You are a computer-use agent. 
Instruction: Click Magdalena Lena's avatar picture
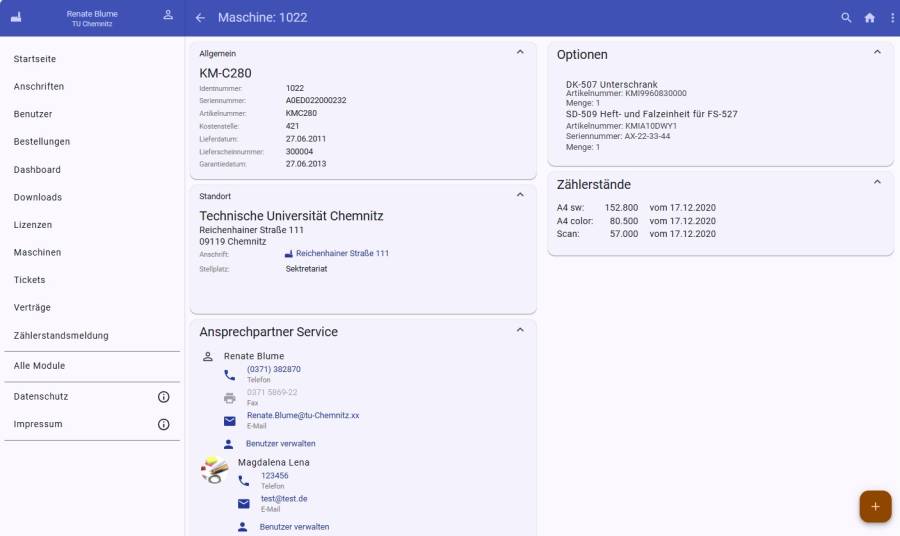214,471
